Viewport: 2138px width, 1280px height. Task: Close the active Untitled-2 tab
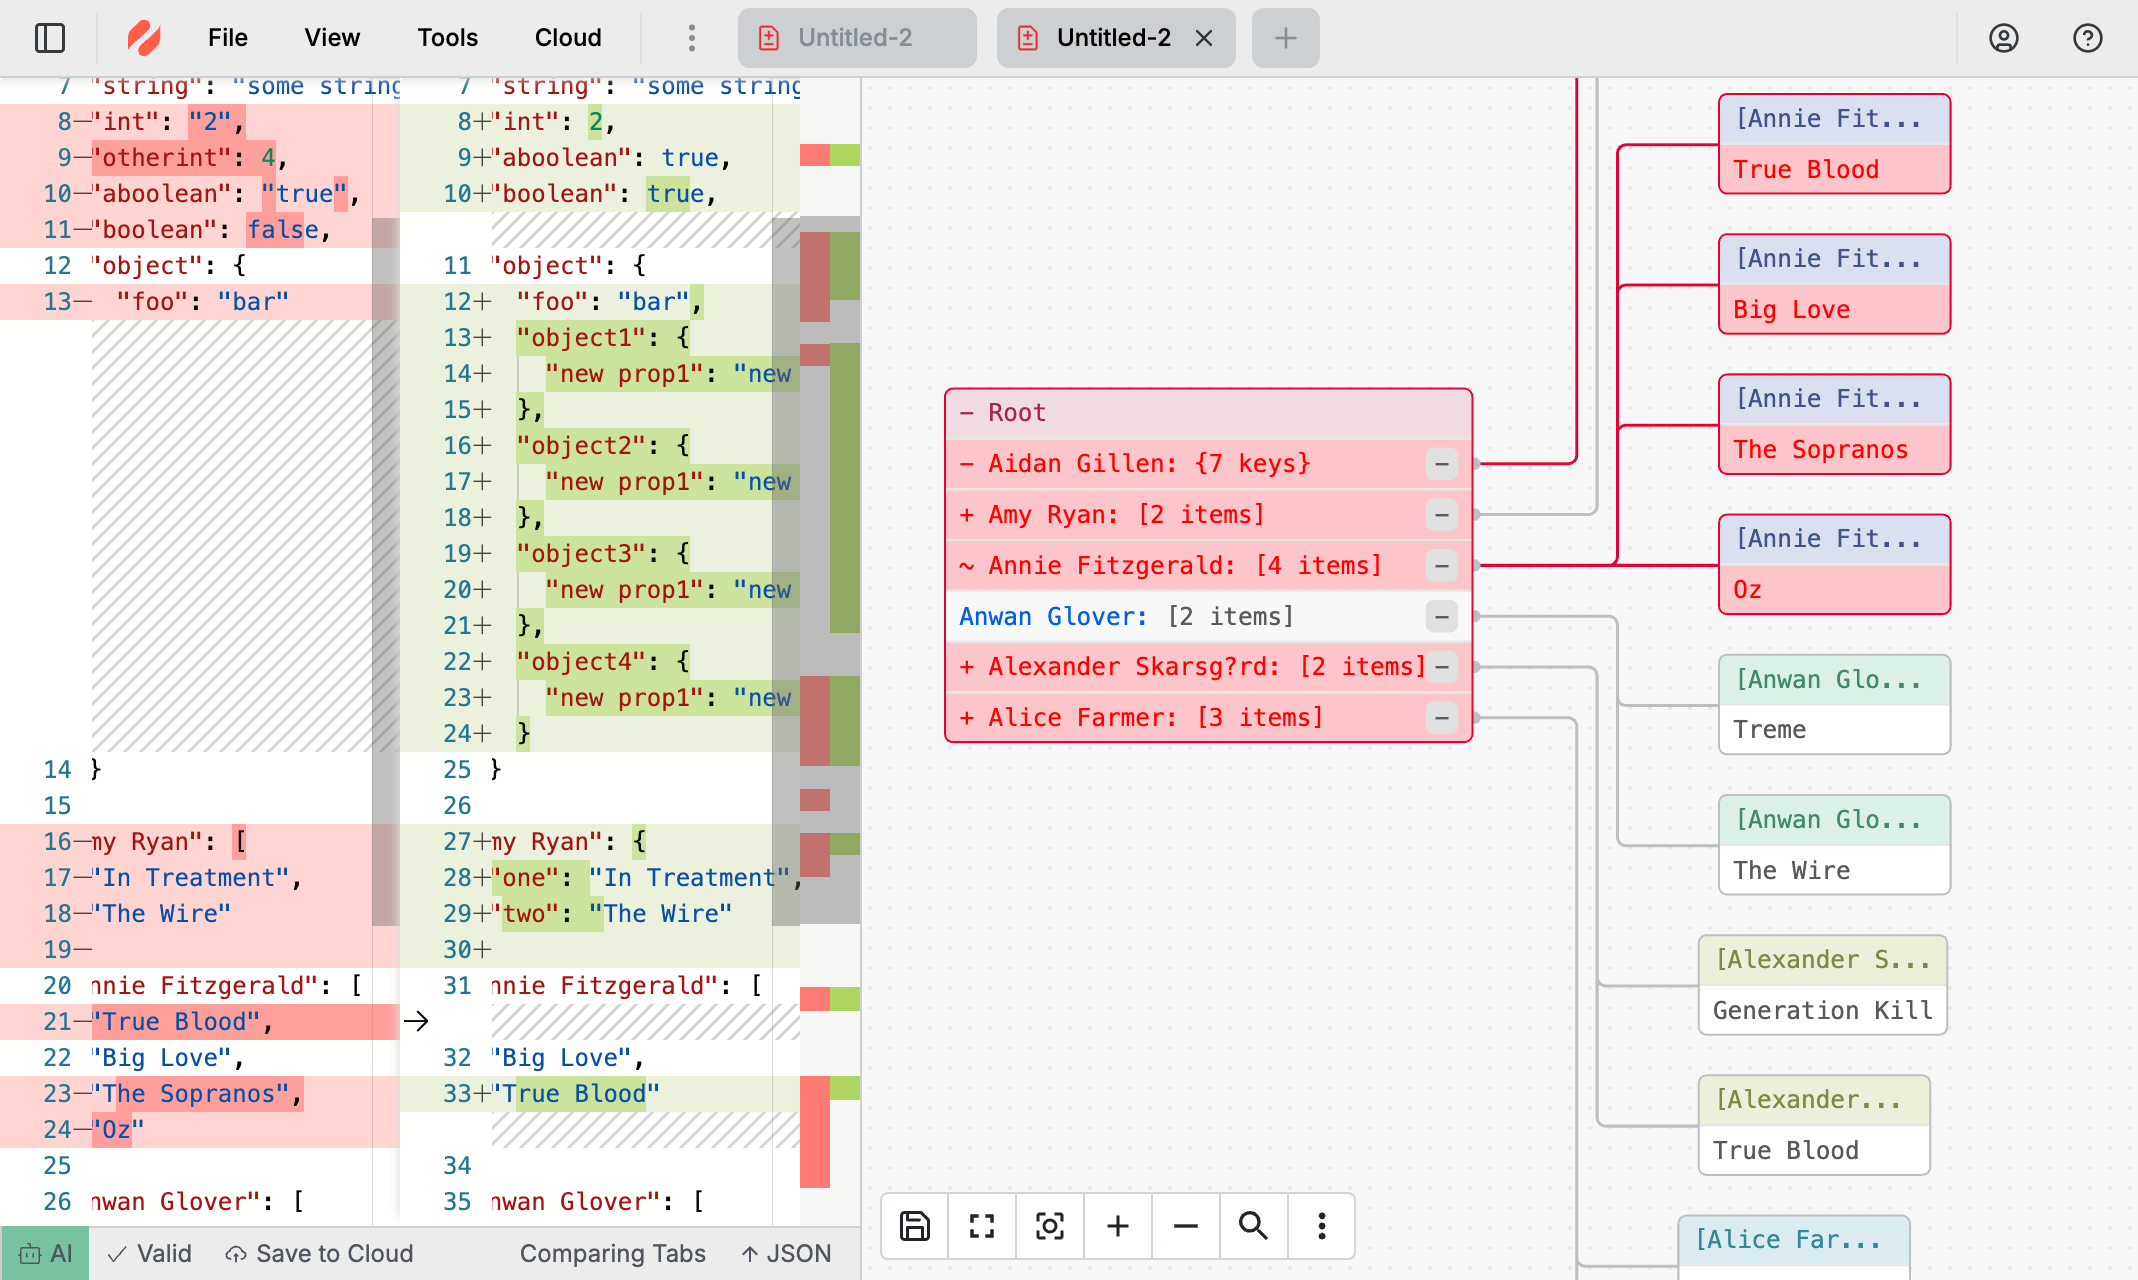(x=1204, y=38)
